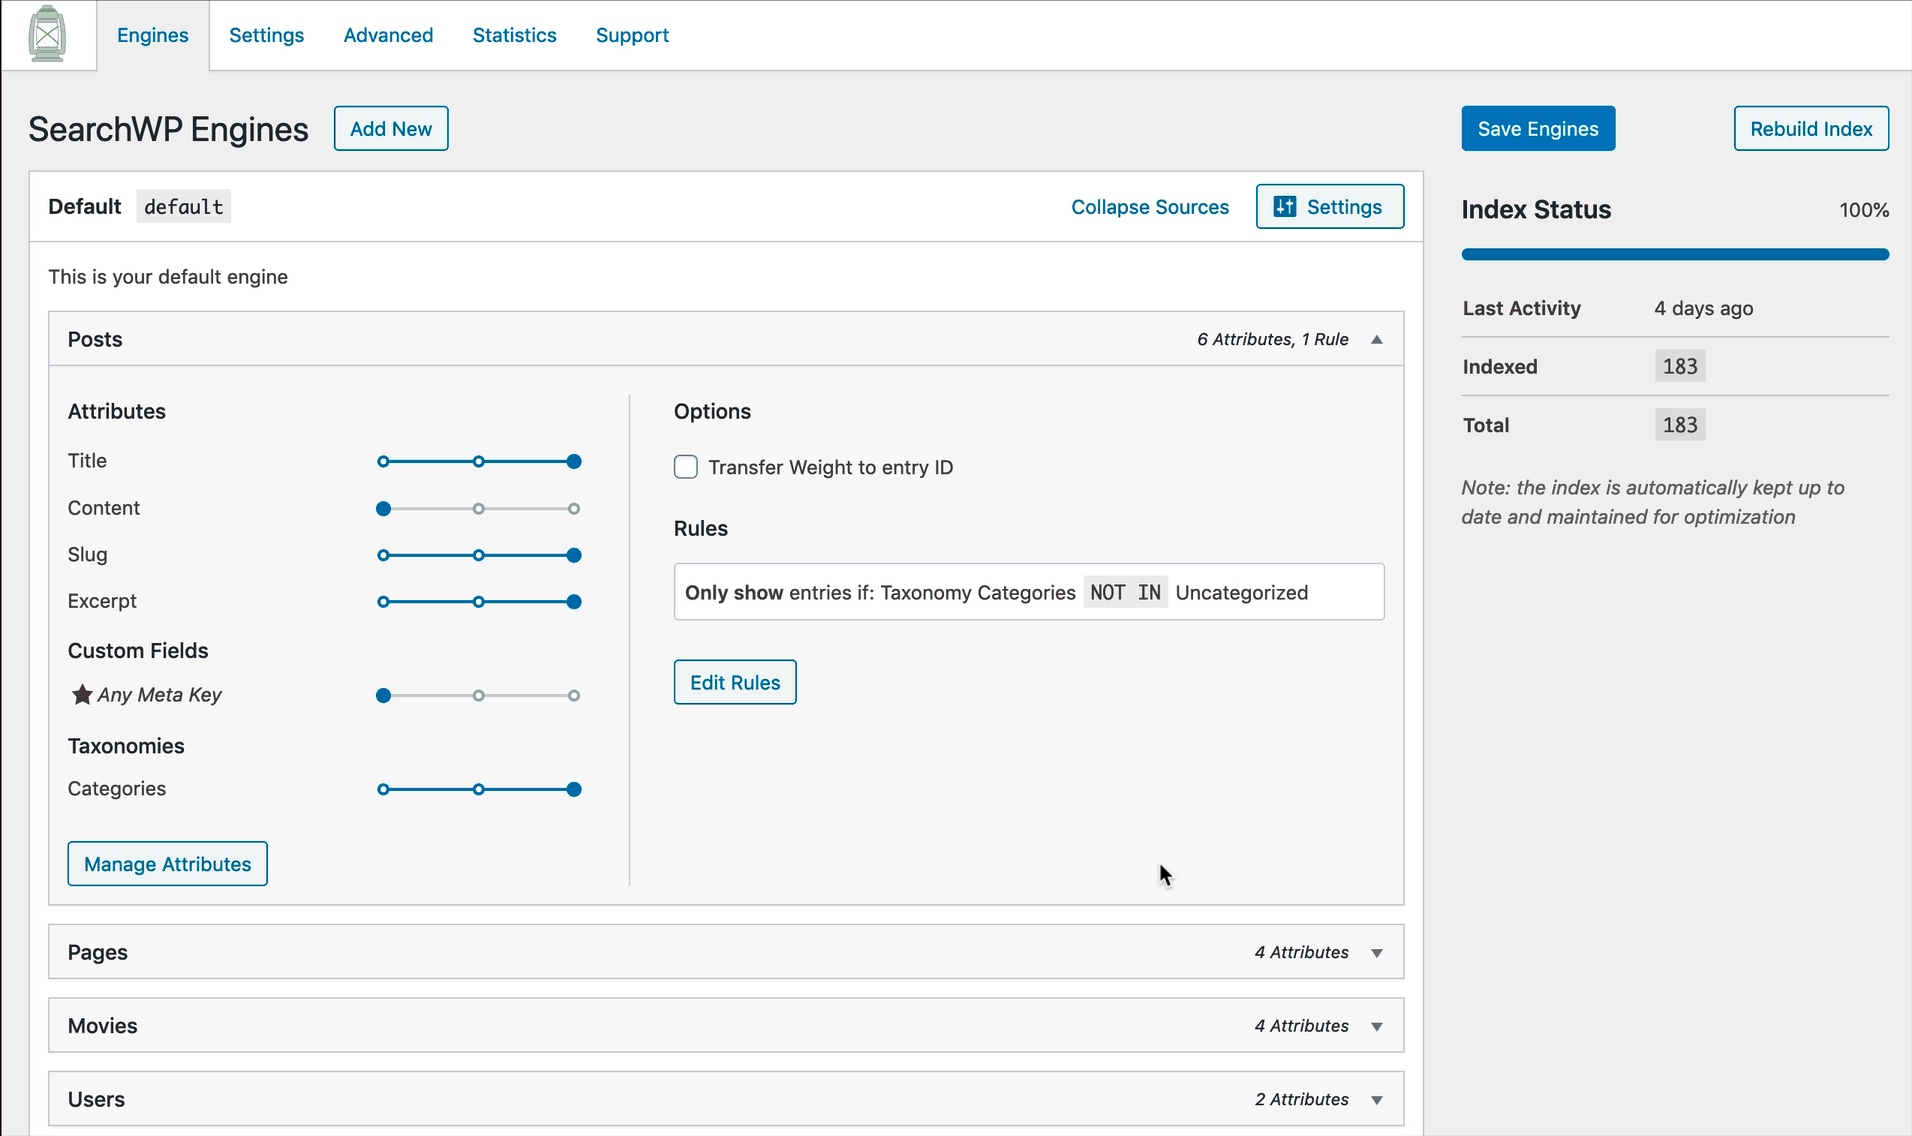The width and height of the screenshot is (1912, 1136).
Task: Click the '100%' index status value
Action: click(1864, 209)
